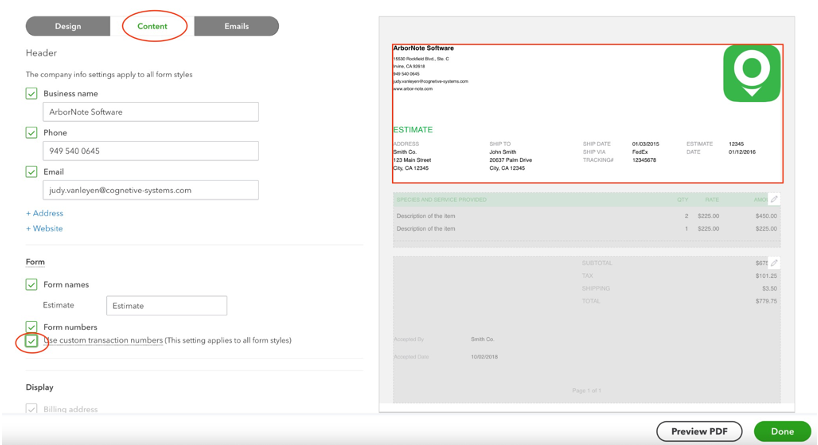Click the Estimate form name field
The width and height of the screenshot is (818, 445).
point(166,306)
